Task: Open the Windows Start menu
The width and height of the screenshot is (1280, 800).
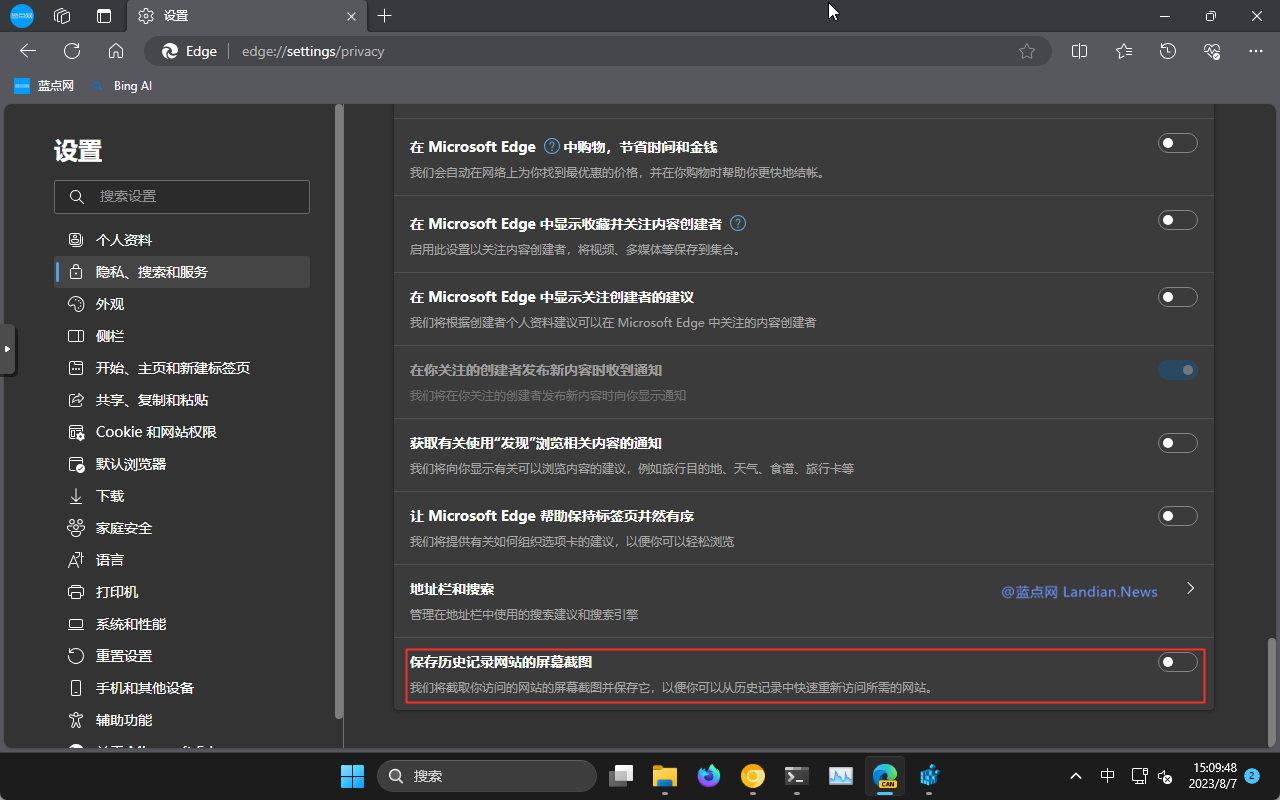Action: pos(352,775)
